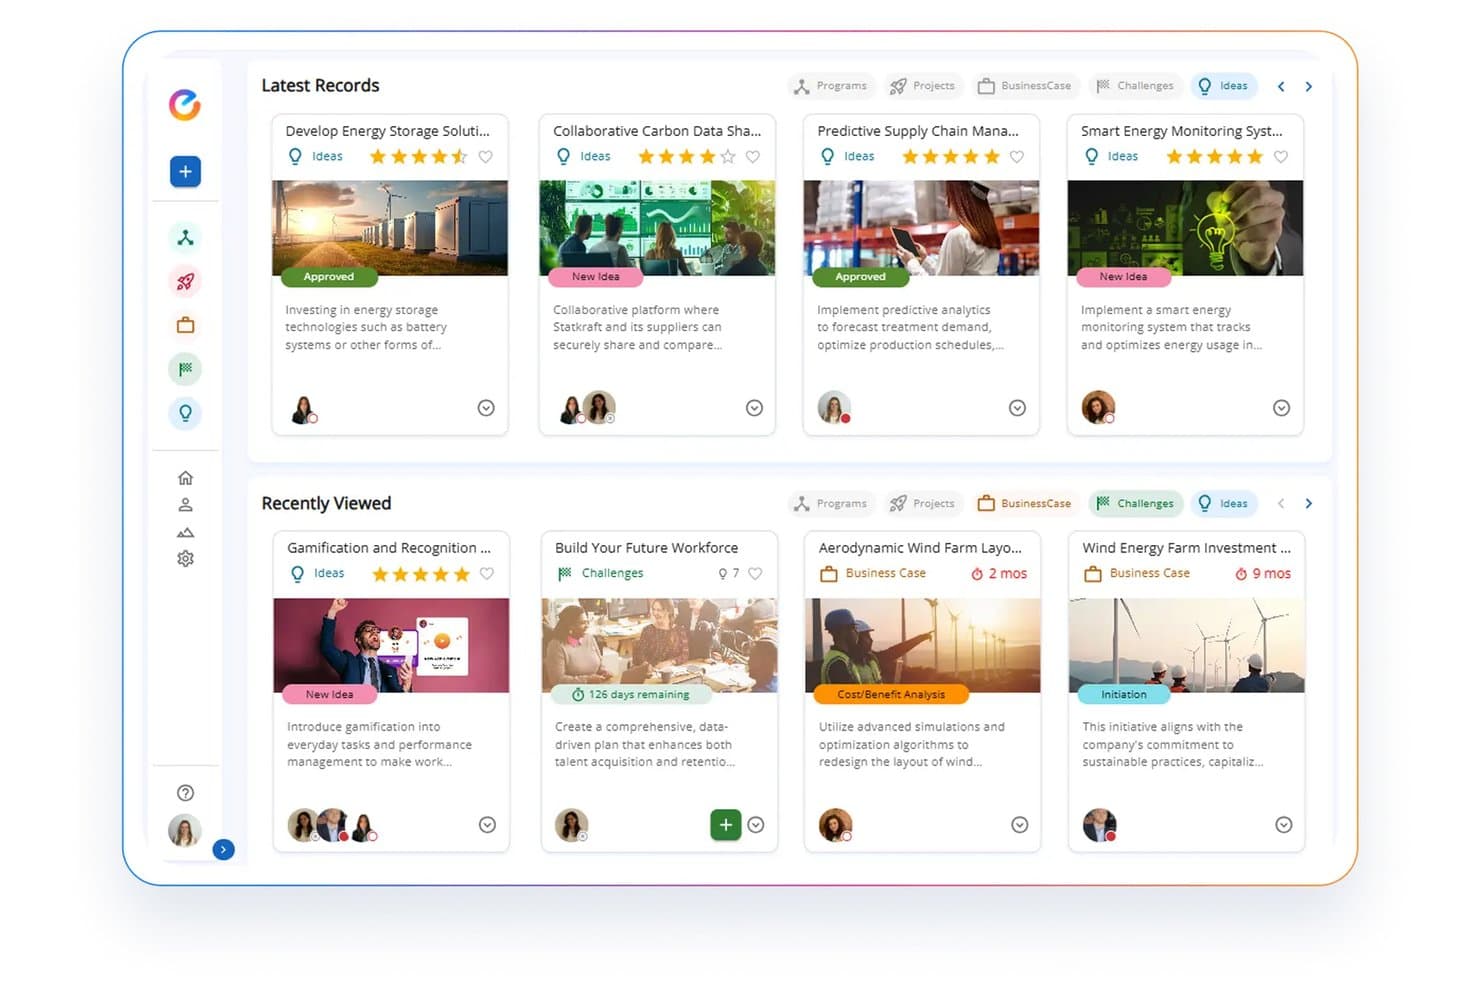
Task: Expand the sidebar with the blue arrow
Action: click(x=224, y=850)
